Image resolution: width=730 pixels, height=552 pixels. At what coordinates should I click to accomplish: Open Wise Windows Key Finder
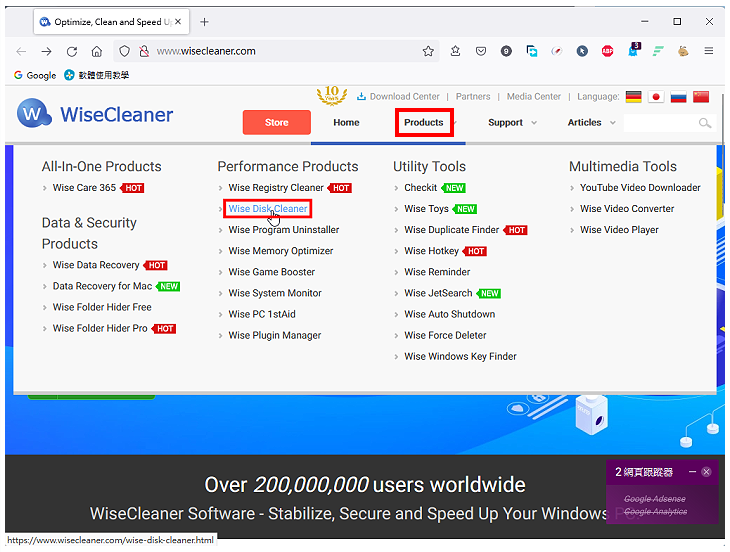coord(460,356)
